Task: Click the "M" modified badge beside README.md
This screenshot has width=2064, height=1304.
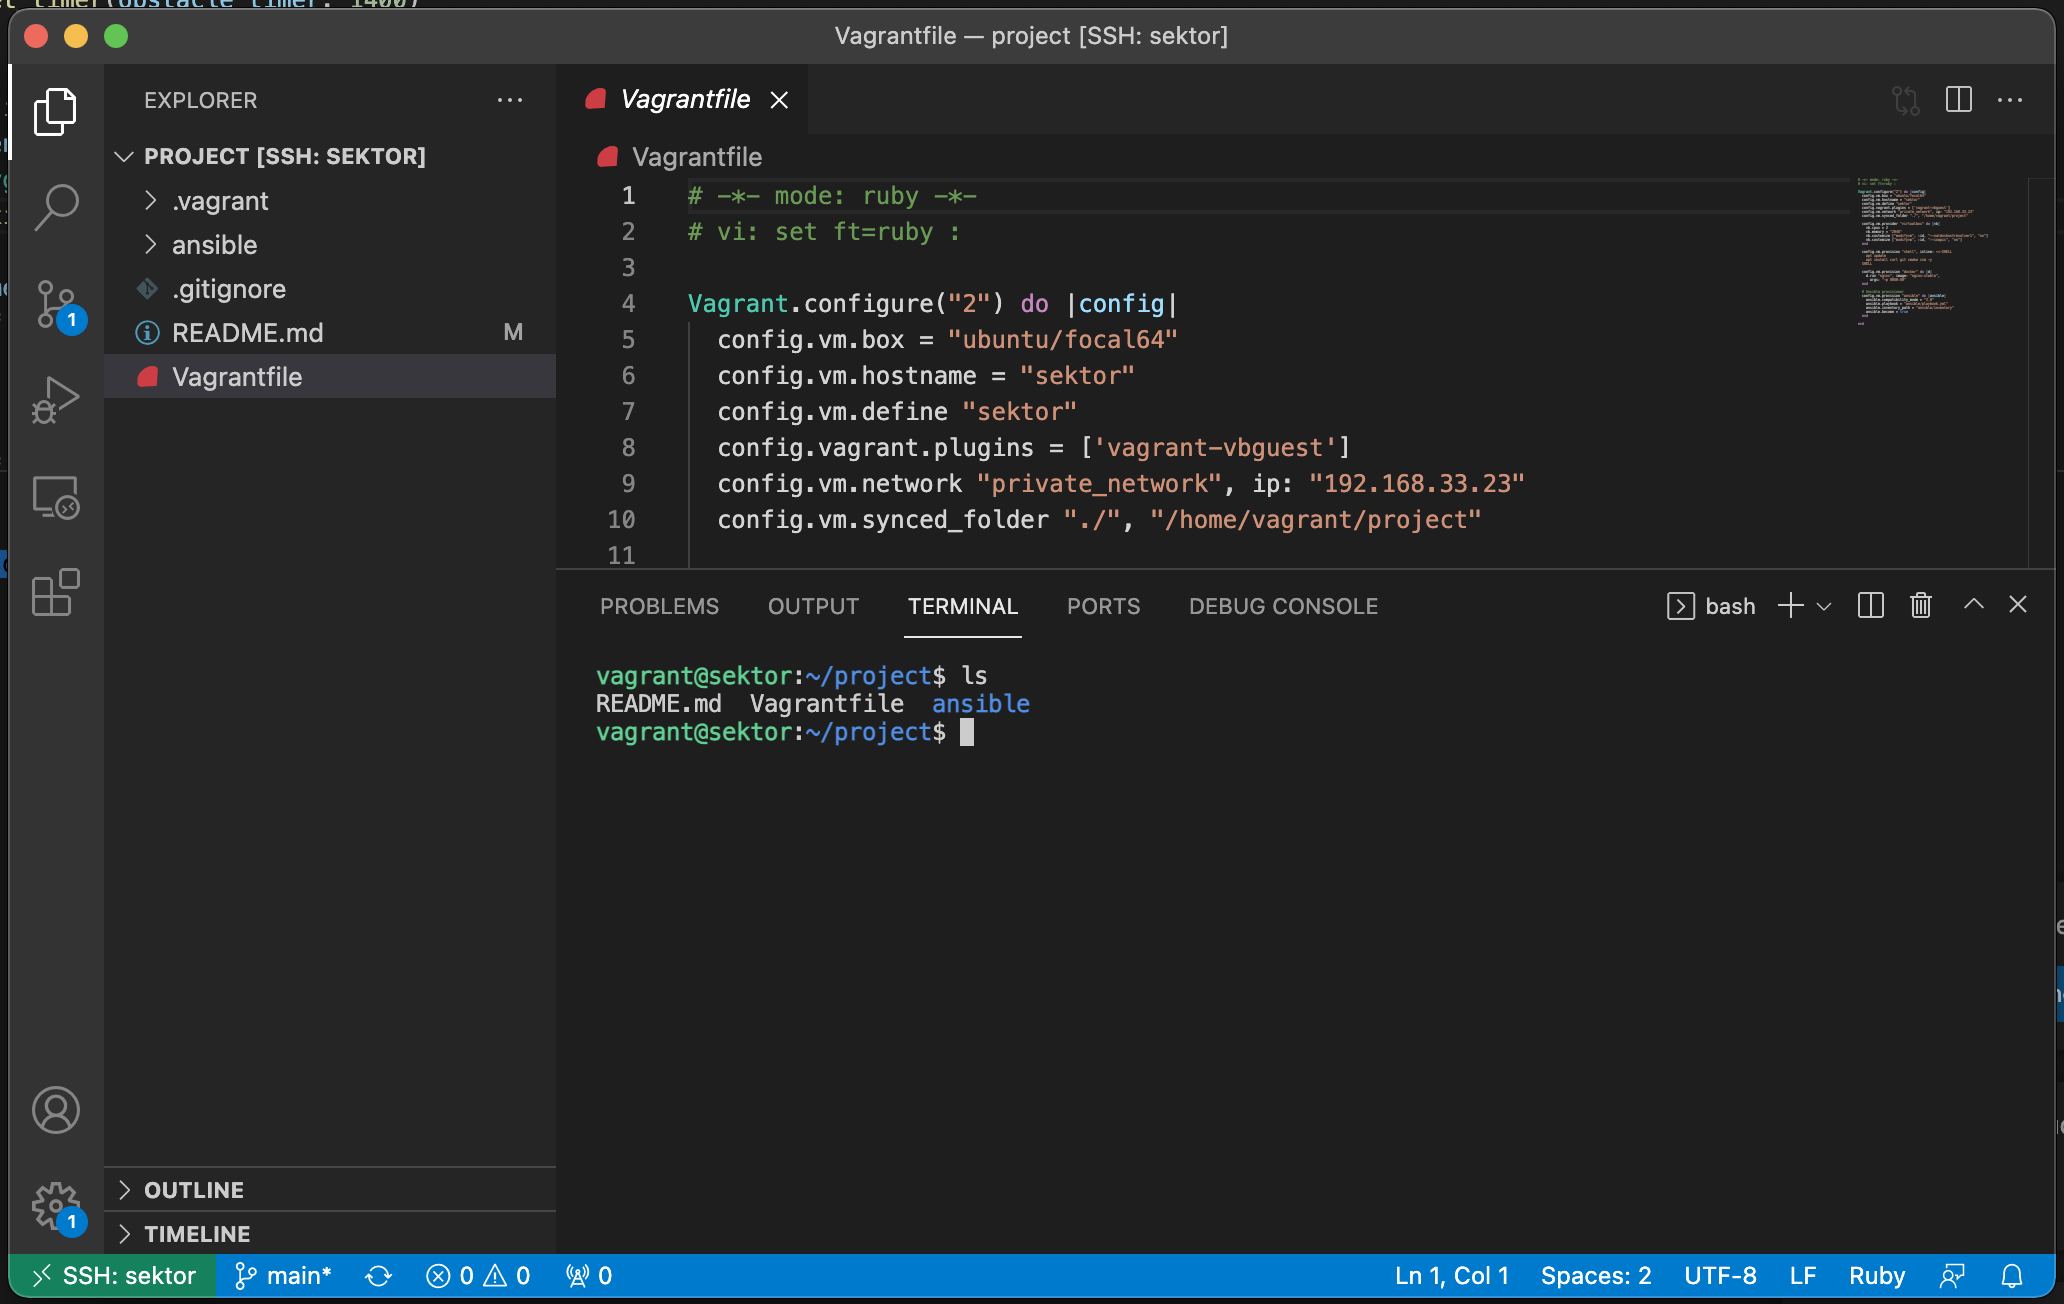Action: pyautogui.click(x=513, y=333)
